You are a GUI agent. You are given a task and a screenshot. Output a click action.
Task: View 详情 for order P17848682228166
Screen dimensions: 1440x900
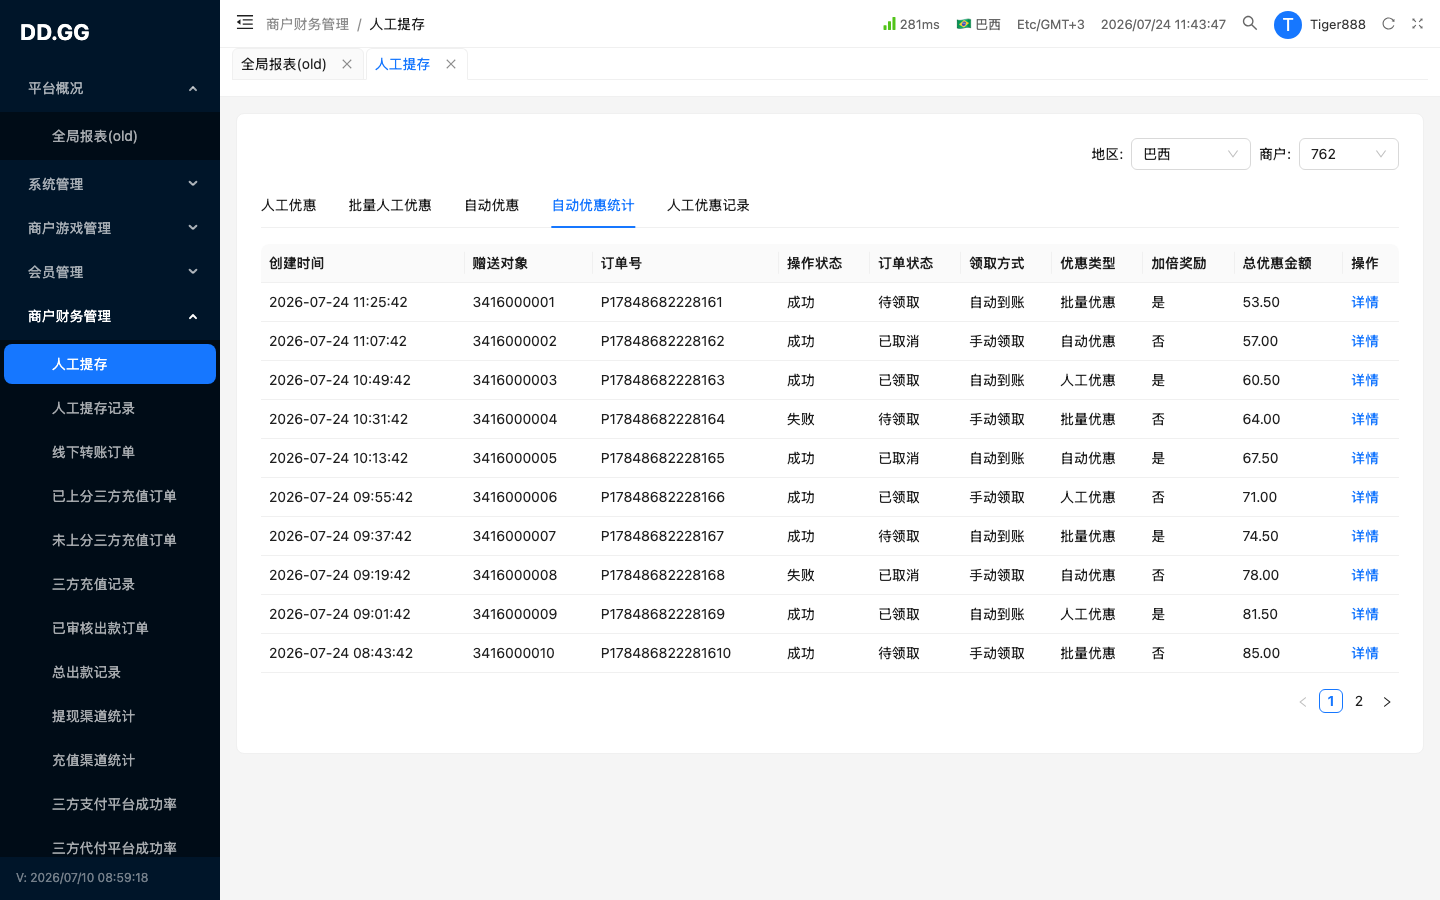pyautogui.click(x=1365, y=497)
